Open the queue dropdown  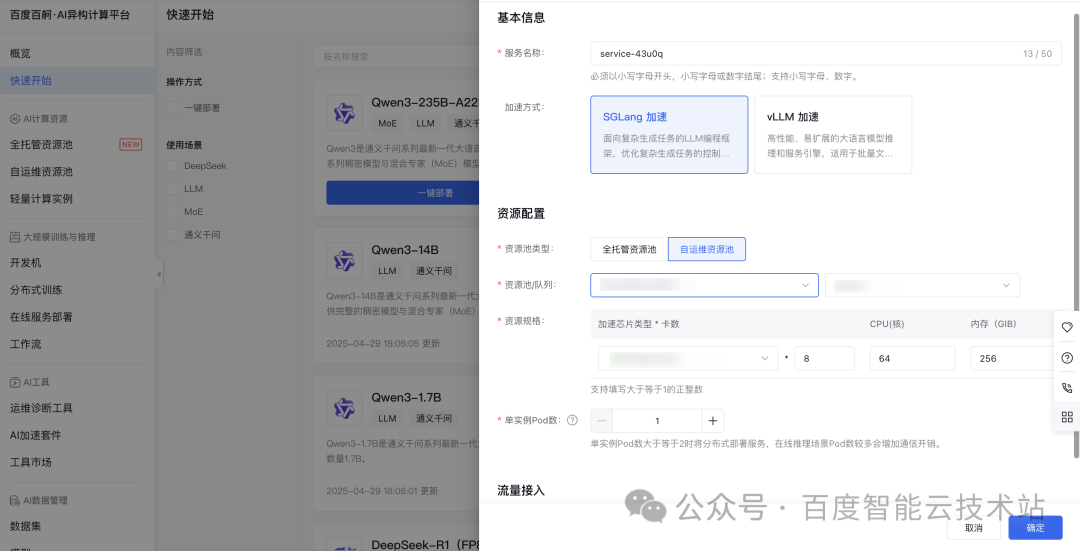pyautogui.click(x=922, y=285)
